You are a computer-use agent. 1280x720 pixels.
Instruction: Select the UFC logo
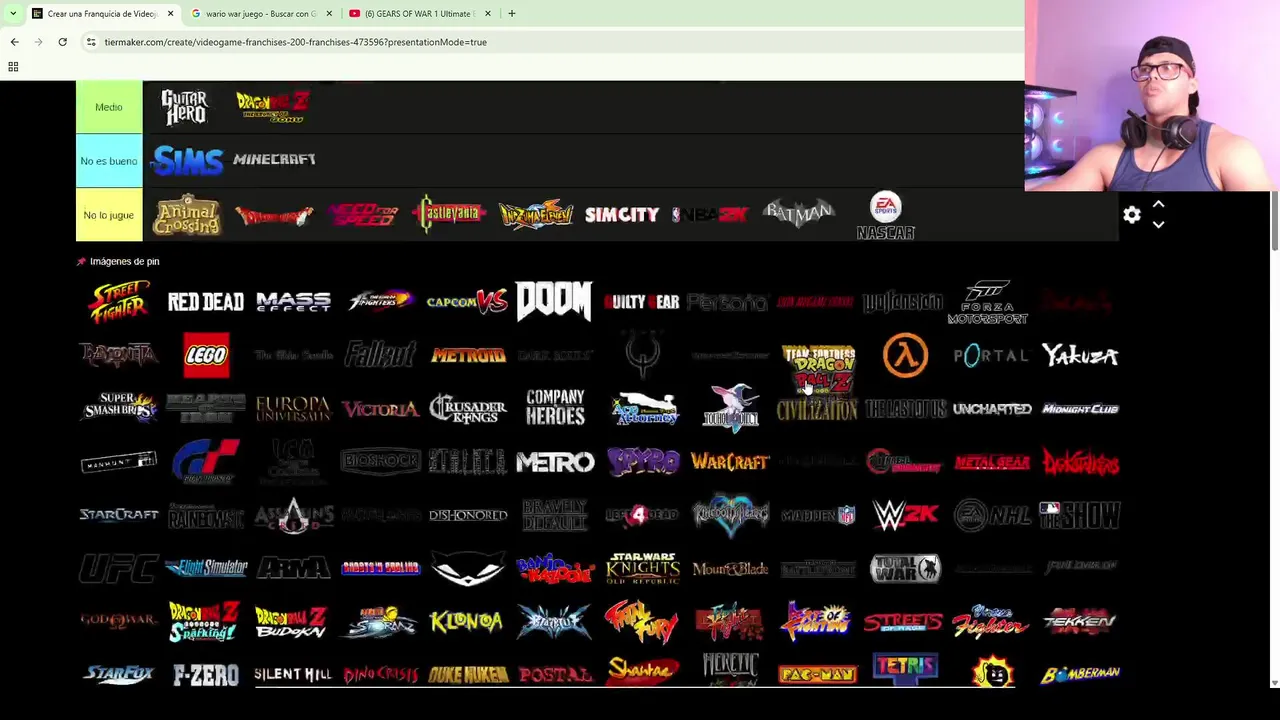click(x=119, y=568)
